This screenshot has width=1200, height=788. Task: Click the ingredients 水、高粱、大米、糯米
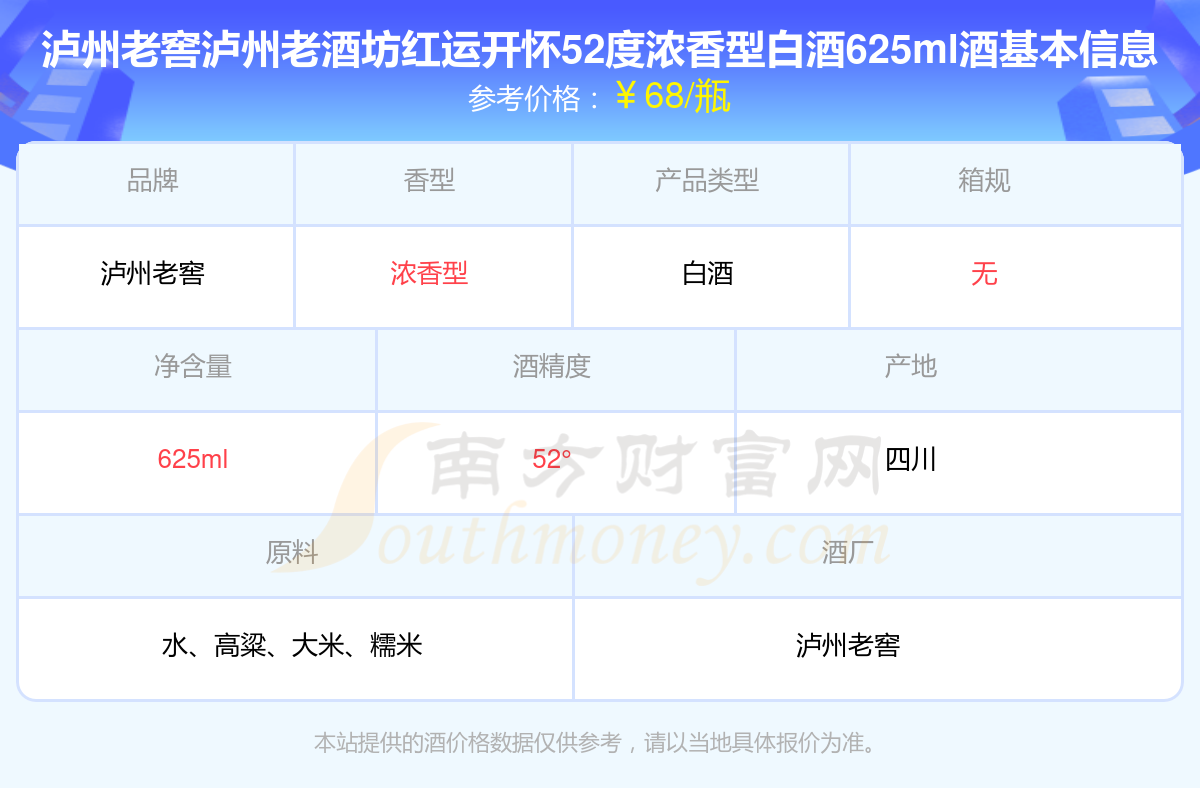(x=292, y=646)
